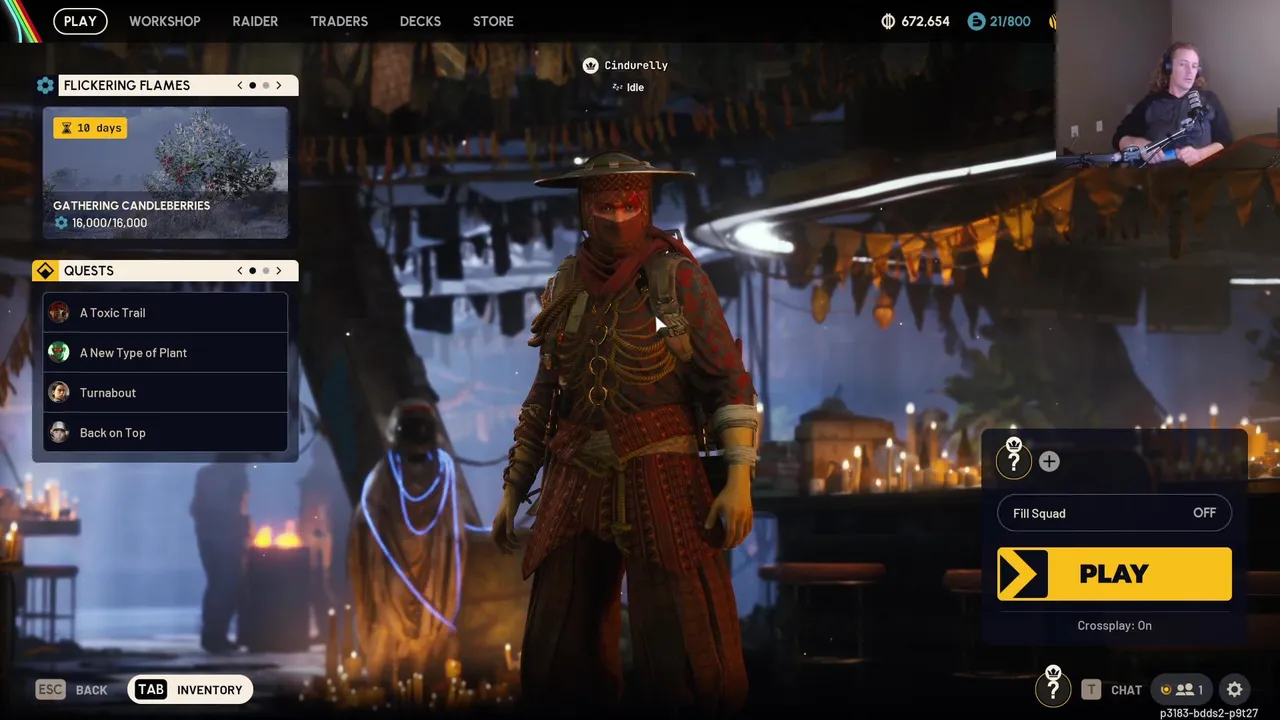Switch to the WORKSHOP tab

(x=165, y=21)
